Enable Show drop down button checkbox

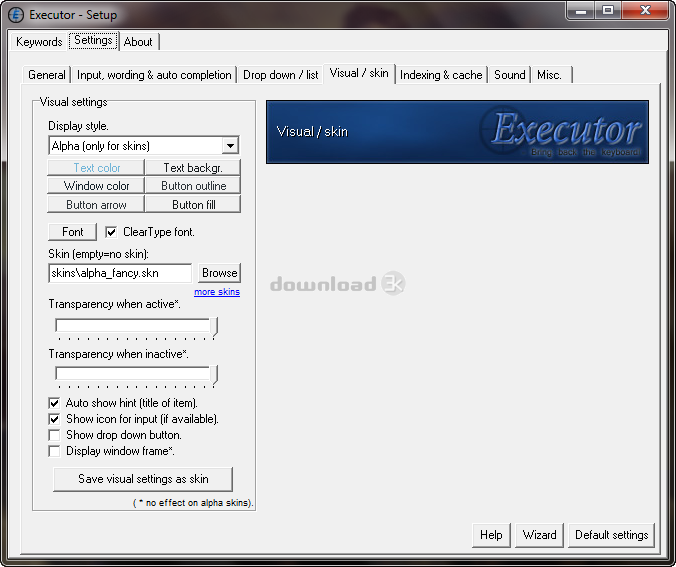(x=54, y=435)
